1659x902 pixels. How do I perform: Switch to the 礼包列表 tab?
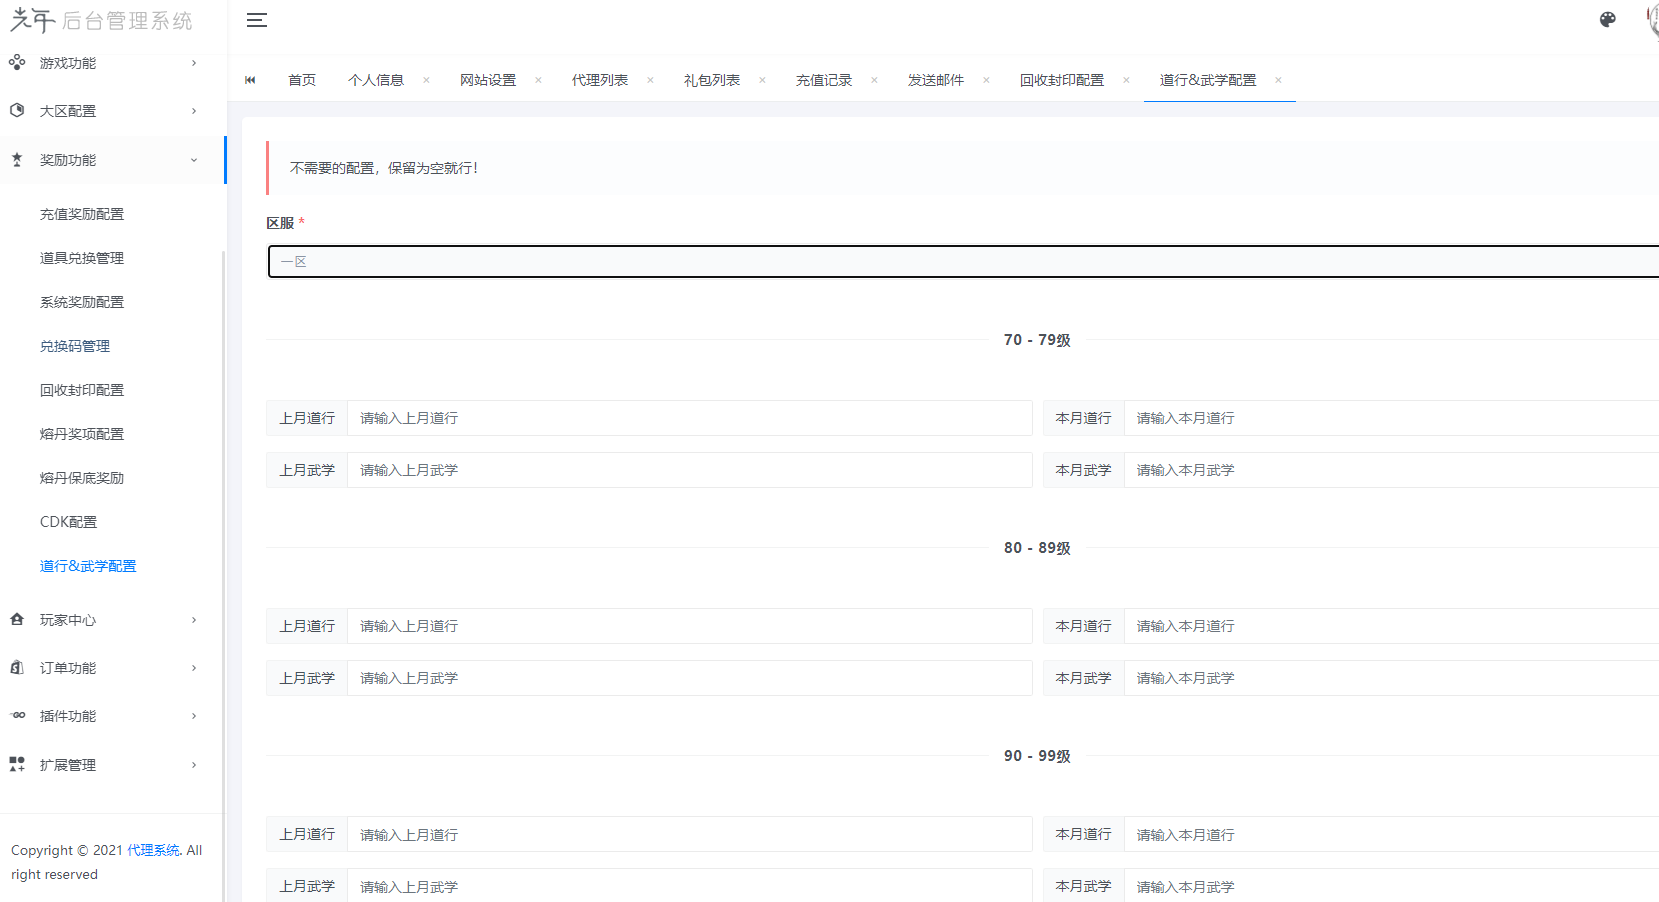pyautogui.click(x=711, y=80)
